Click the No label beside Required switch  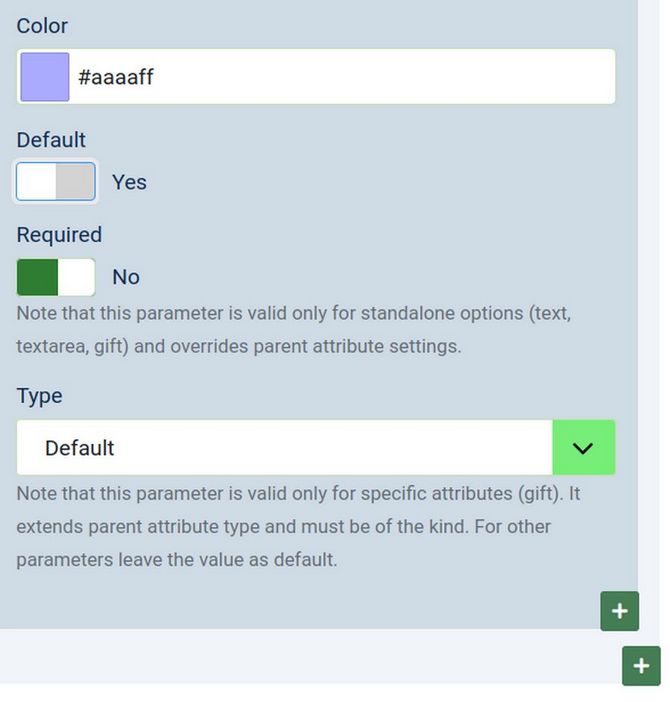(x=126, y=277)
